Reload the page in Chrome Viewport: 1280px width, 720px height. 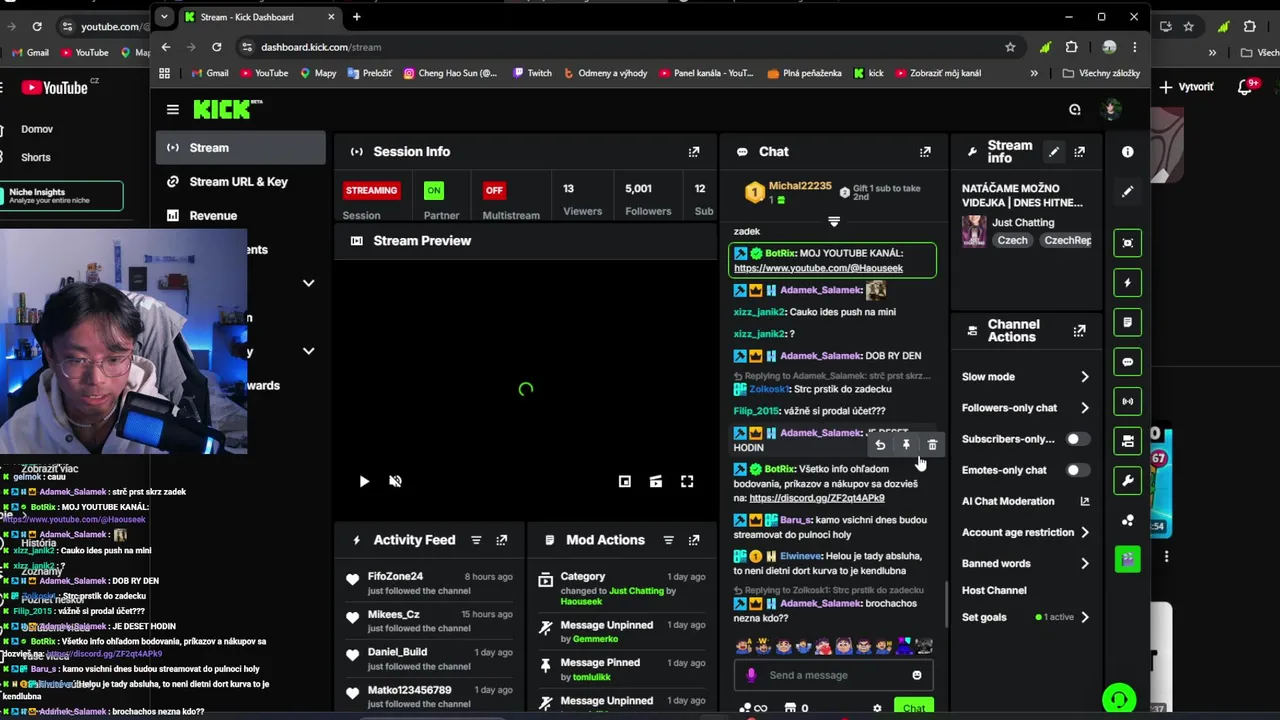pyautogui.click(x=217, y=47)
